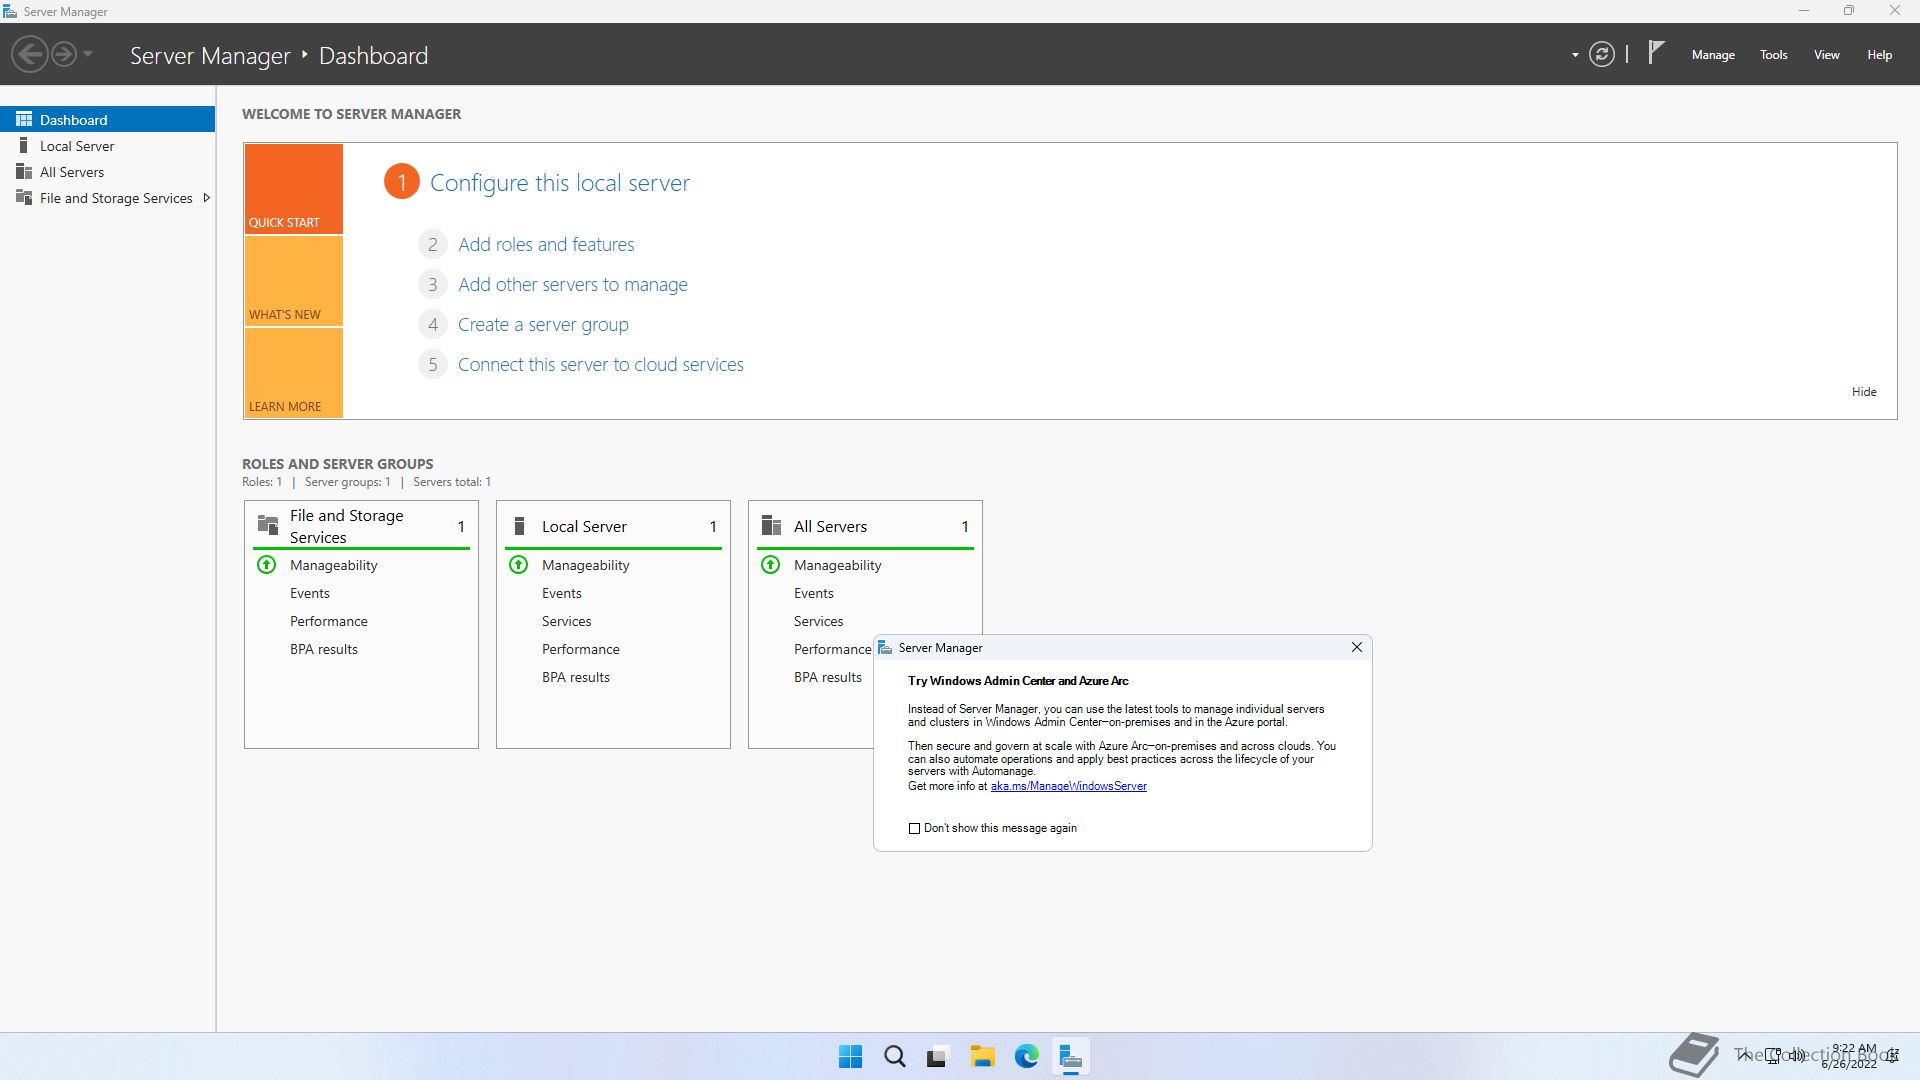Open File and Storage Services tile header
Screen dimensions: 1920x1080
(x=361, y=526)
